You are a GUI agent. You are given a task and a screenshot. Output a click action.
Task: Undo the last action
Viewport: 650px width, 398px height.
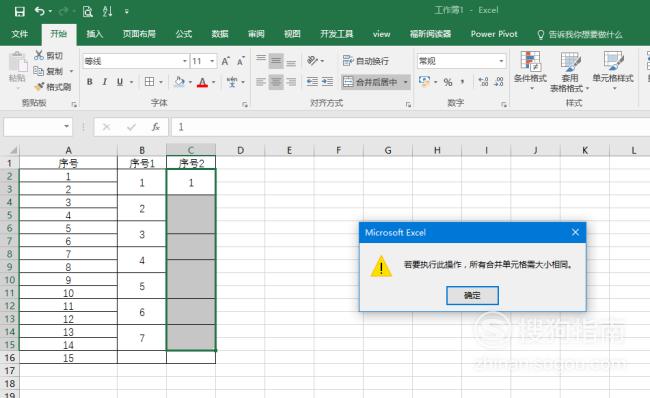pos(40,11)
